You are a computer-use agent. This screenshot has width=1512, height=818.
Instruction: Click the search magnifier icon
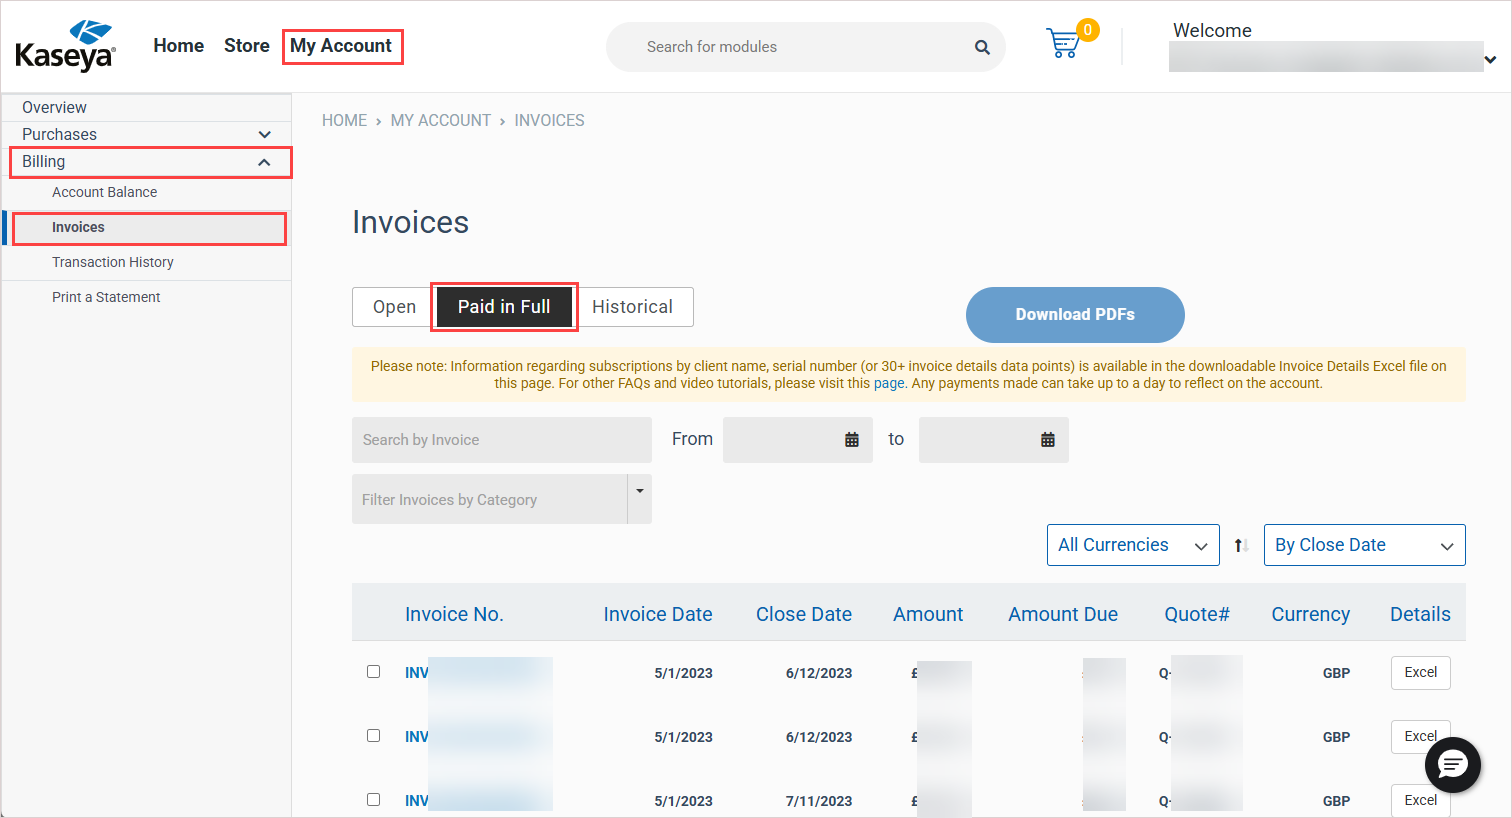click(x=982, y=47)
